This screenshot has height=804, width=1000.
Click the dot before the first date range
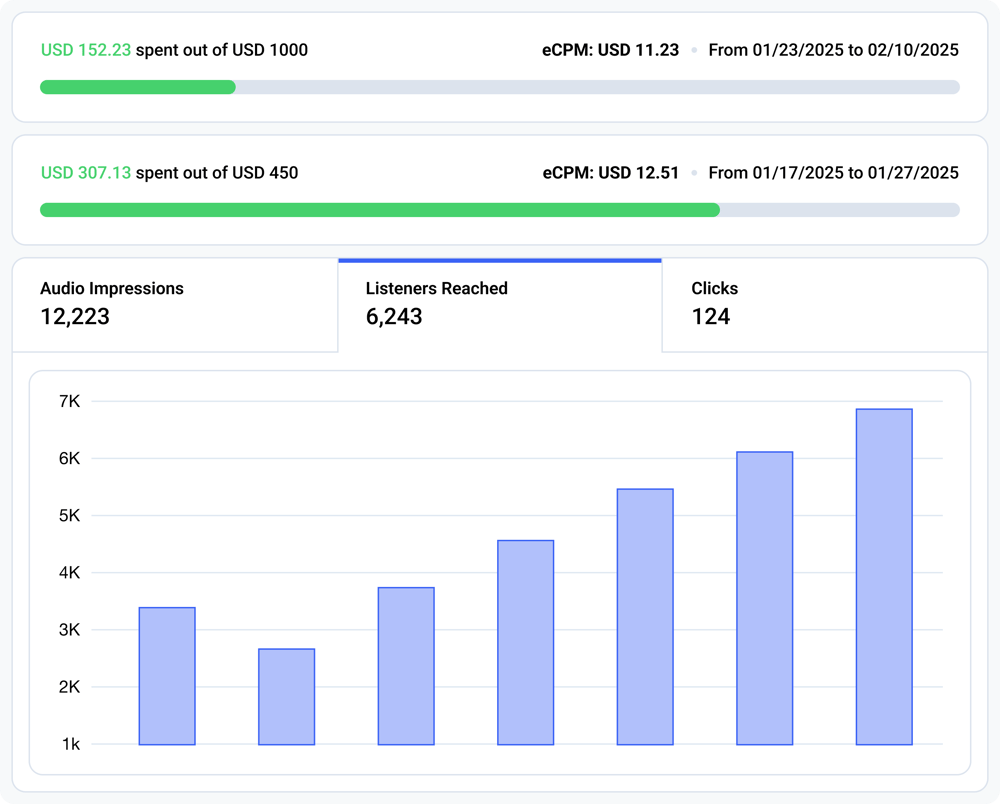coord(694,50)
